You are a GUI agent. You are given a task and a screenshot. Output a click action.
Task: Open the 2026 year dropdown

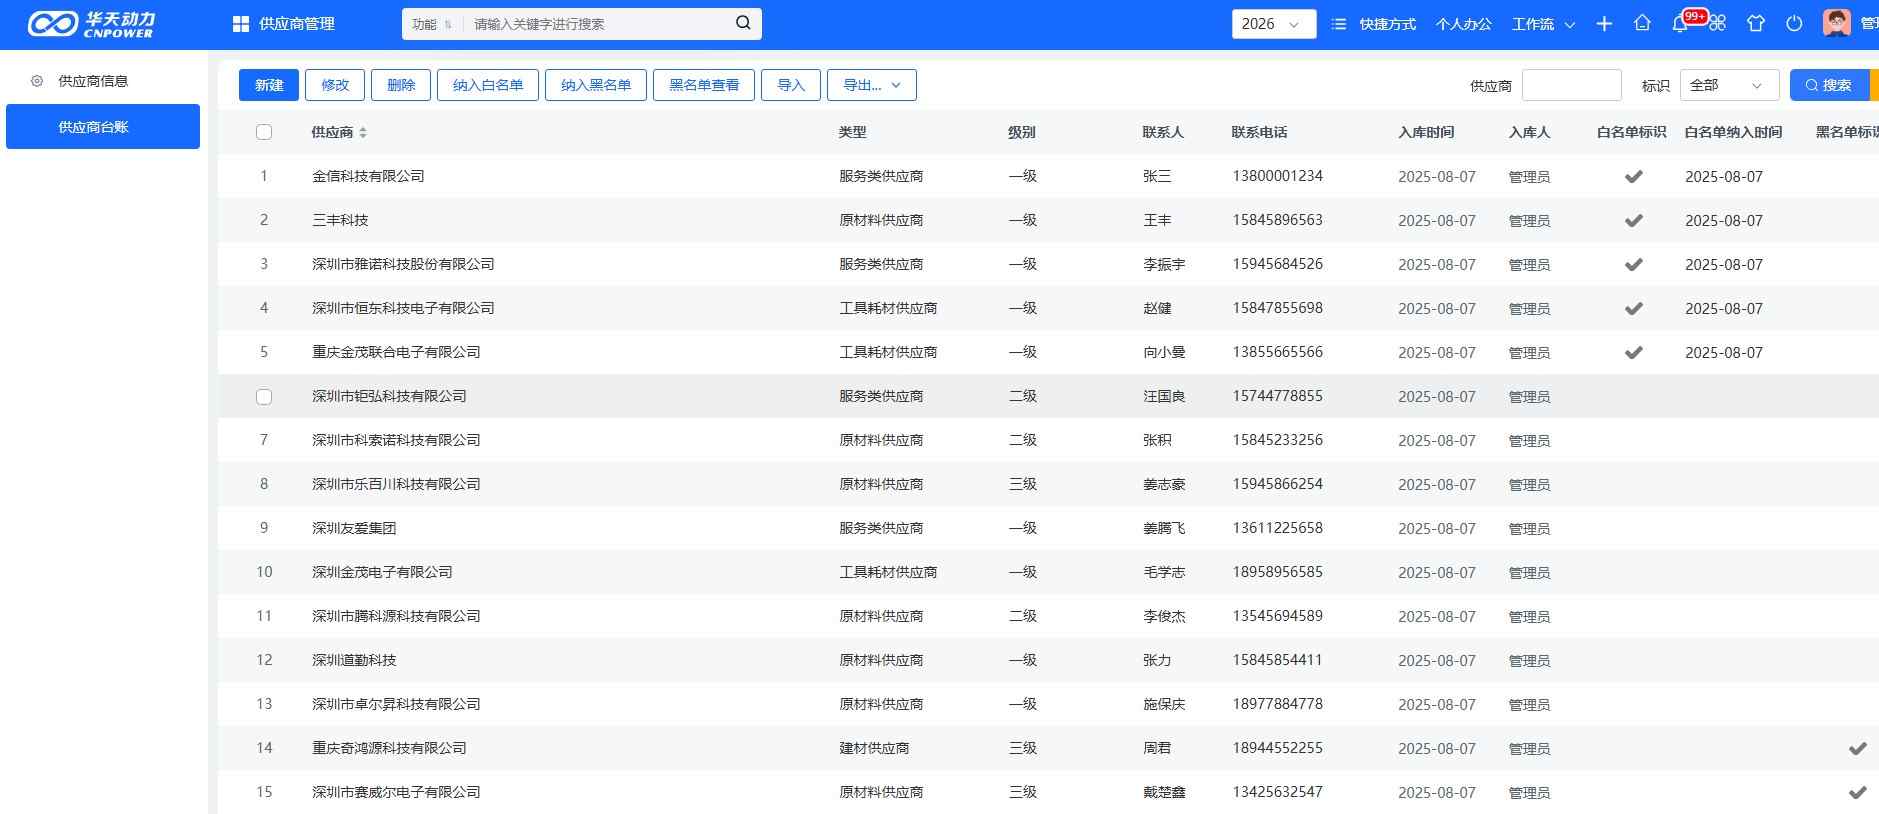click(x=1273, y=24)
